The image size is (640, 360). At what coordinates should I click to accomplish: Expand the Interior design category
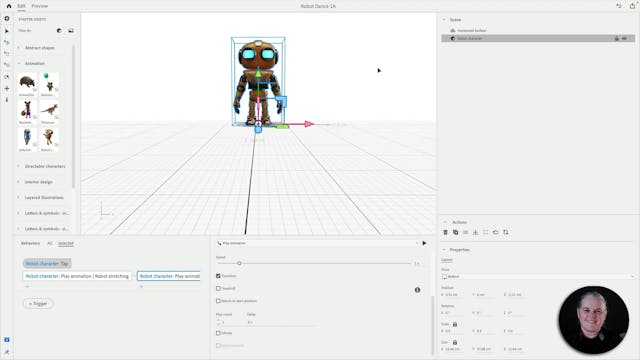(39, 182)
